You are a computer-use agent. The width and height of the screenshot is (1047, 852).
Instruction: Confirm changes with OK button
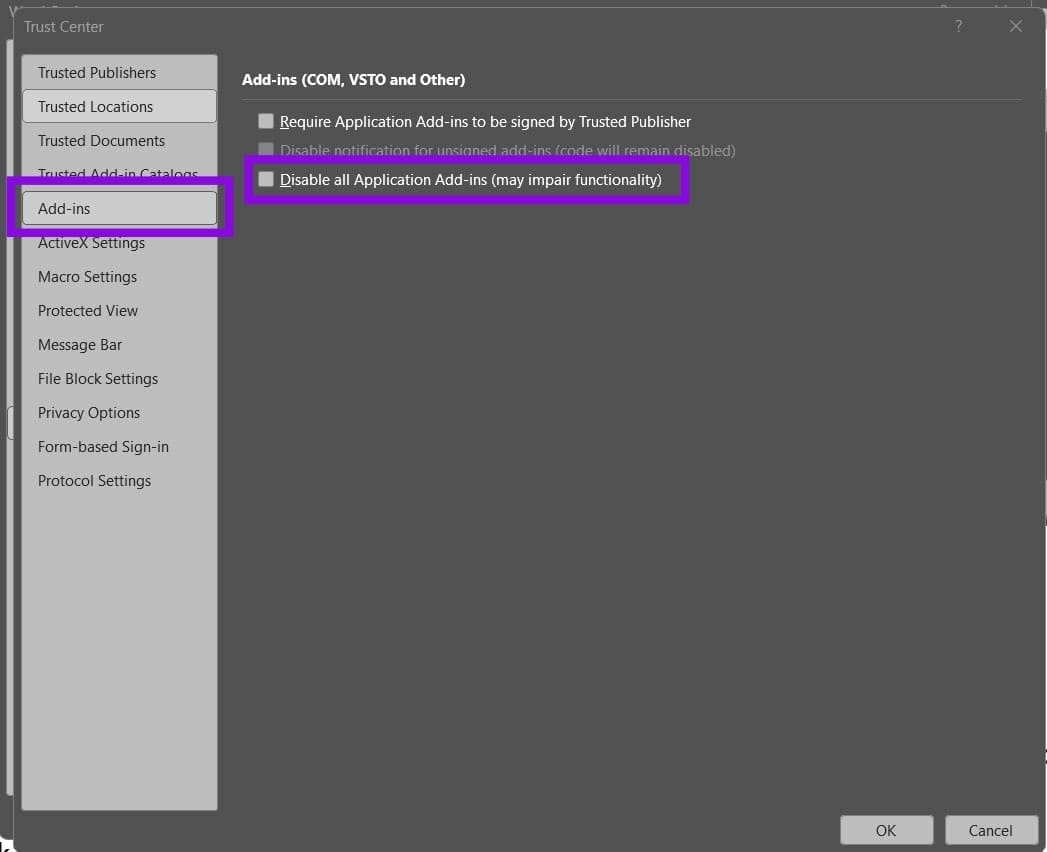[886, 831]
